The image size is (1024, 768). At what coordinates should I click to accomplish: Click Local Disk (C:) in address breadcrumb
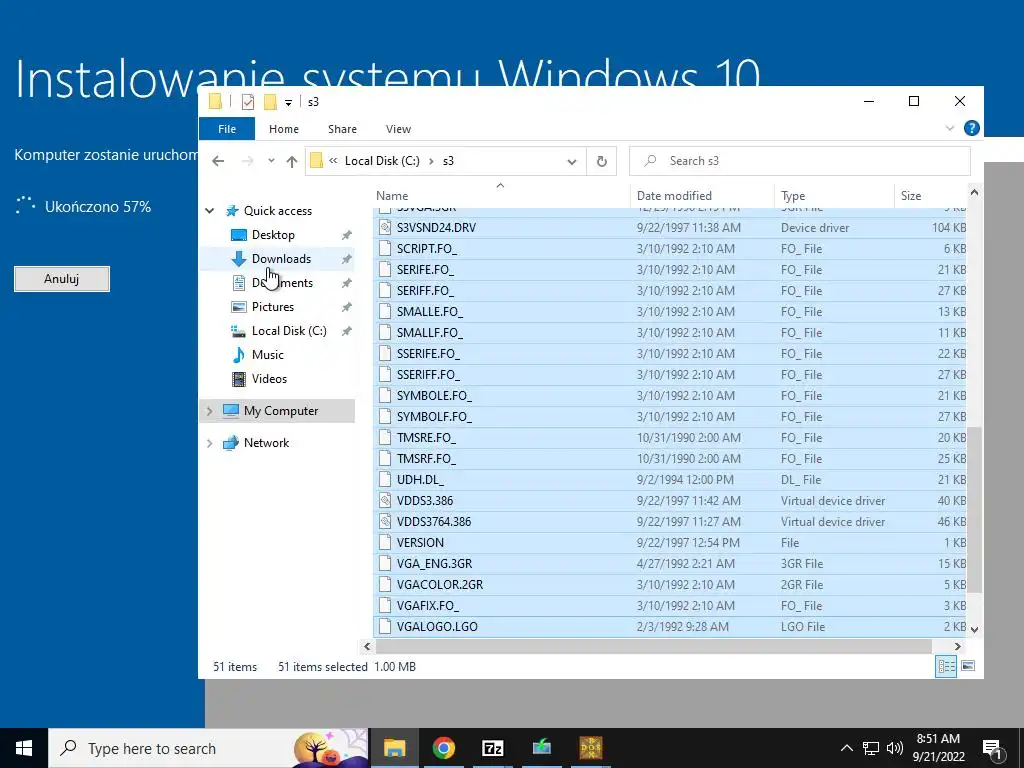(382, 161)
